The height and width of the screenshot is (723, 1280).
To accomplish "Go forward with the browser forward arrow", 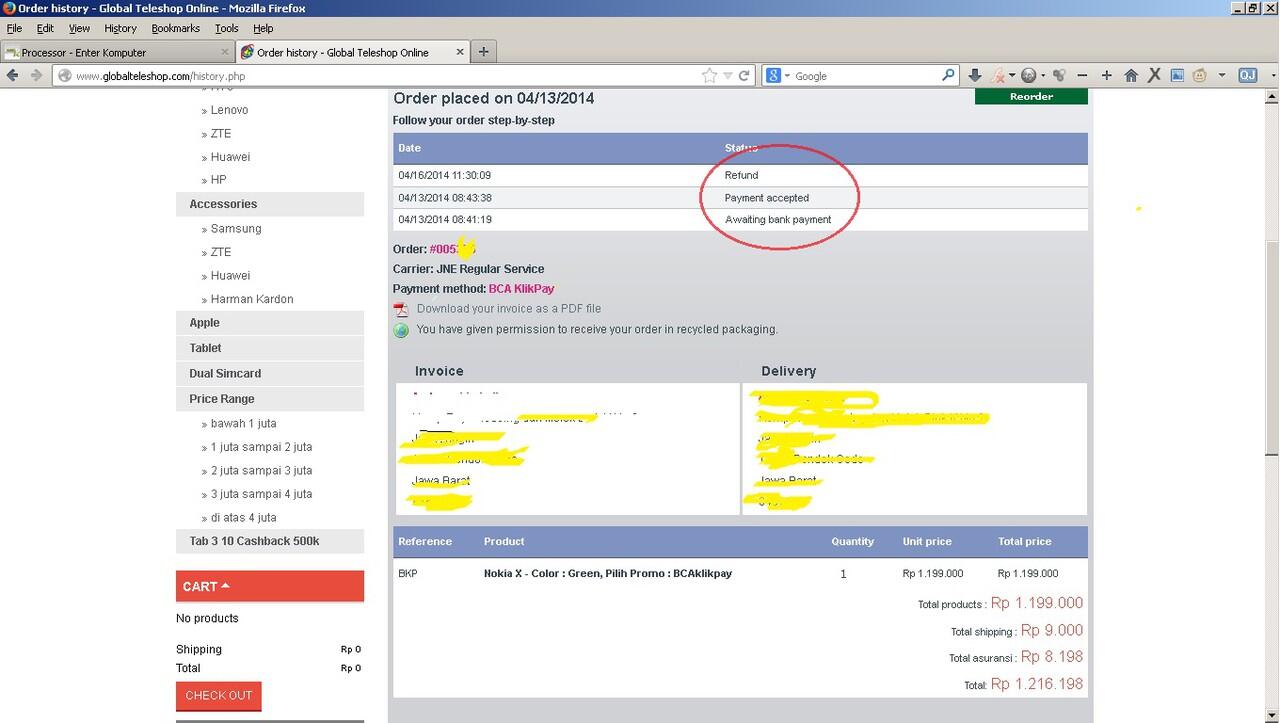I will coord(36,75).
